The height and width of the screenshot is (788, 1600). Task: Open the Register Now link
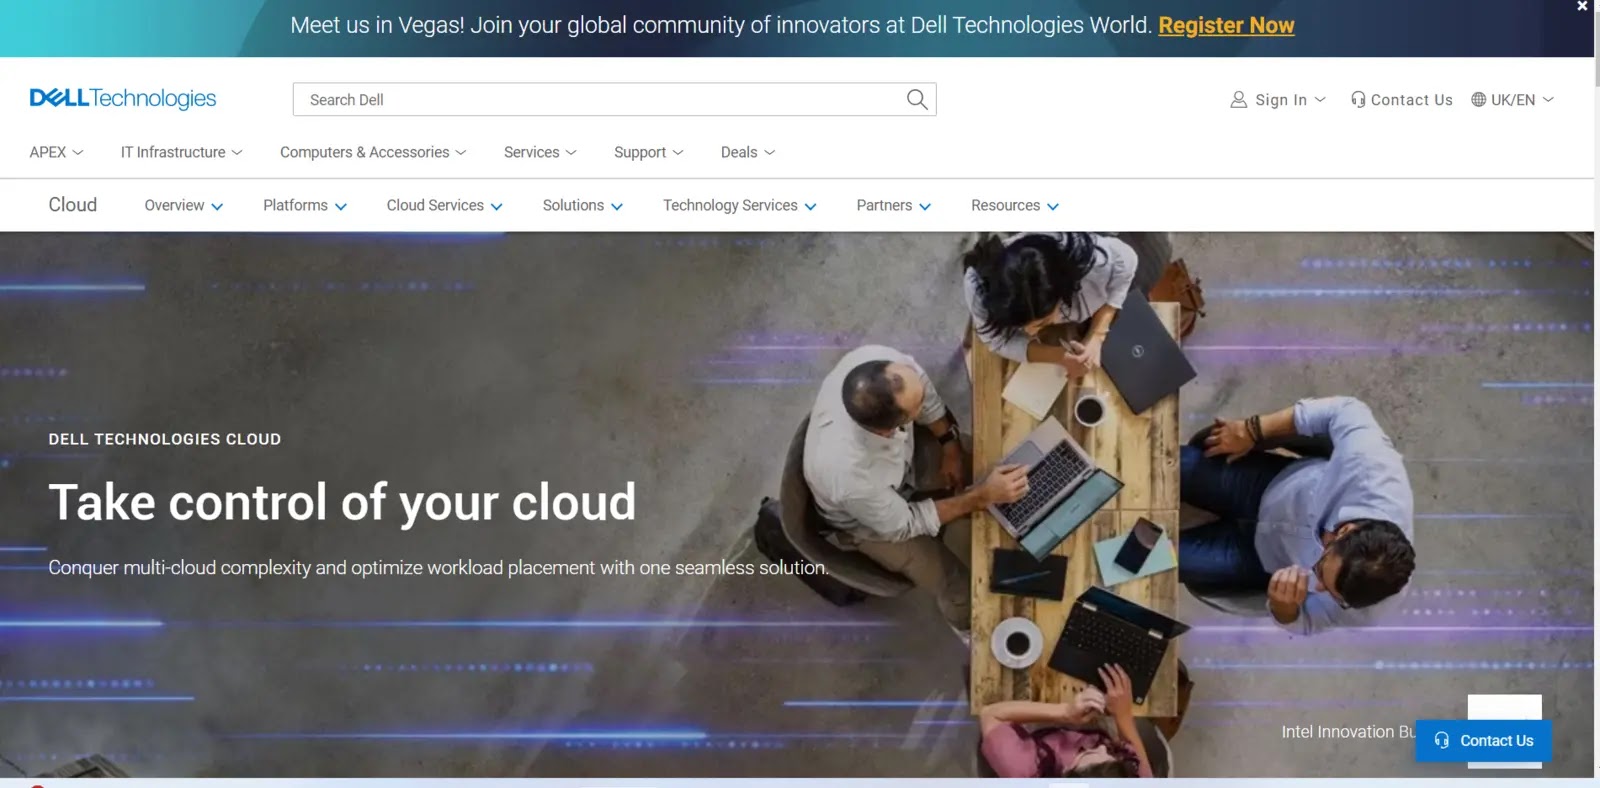click(x=1226, y=25)
